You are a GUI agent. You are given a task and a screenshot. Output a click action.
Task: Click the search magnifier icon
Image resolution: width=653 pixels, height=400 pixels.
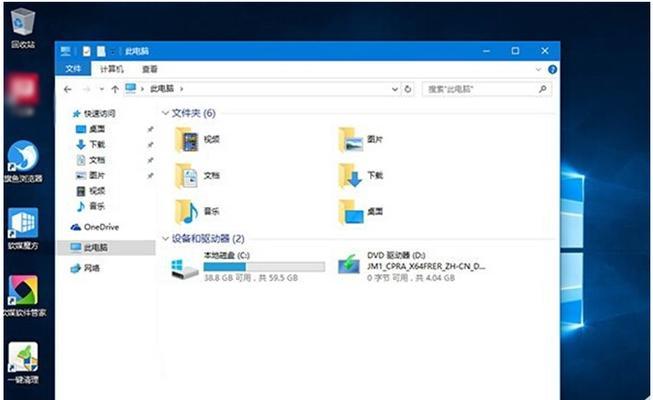543,89
